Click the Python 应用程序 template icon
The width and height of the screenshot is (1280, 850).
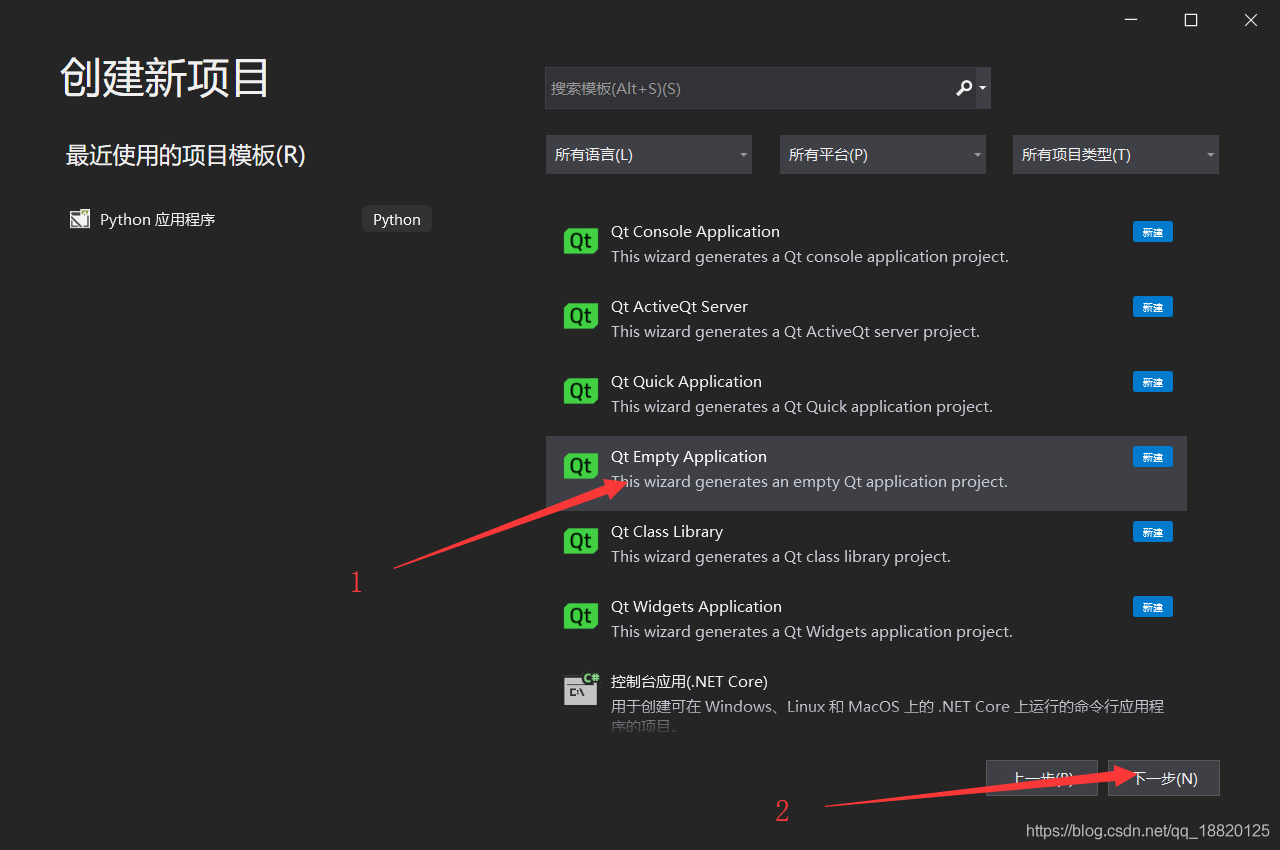point(80,219)
